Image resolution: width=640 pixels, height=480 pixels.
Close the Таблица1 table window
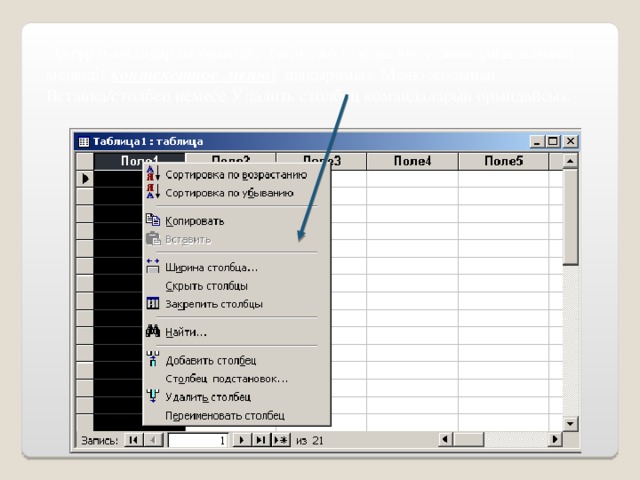pos(570,142)
